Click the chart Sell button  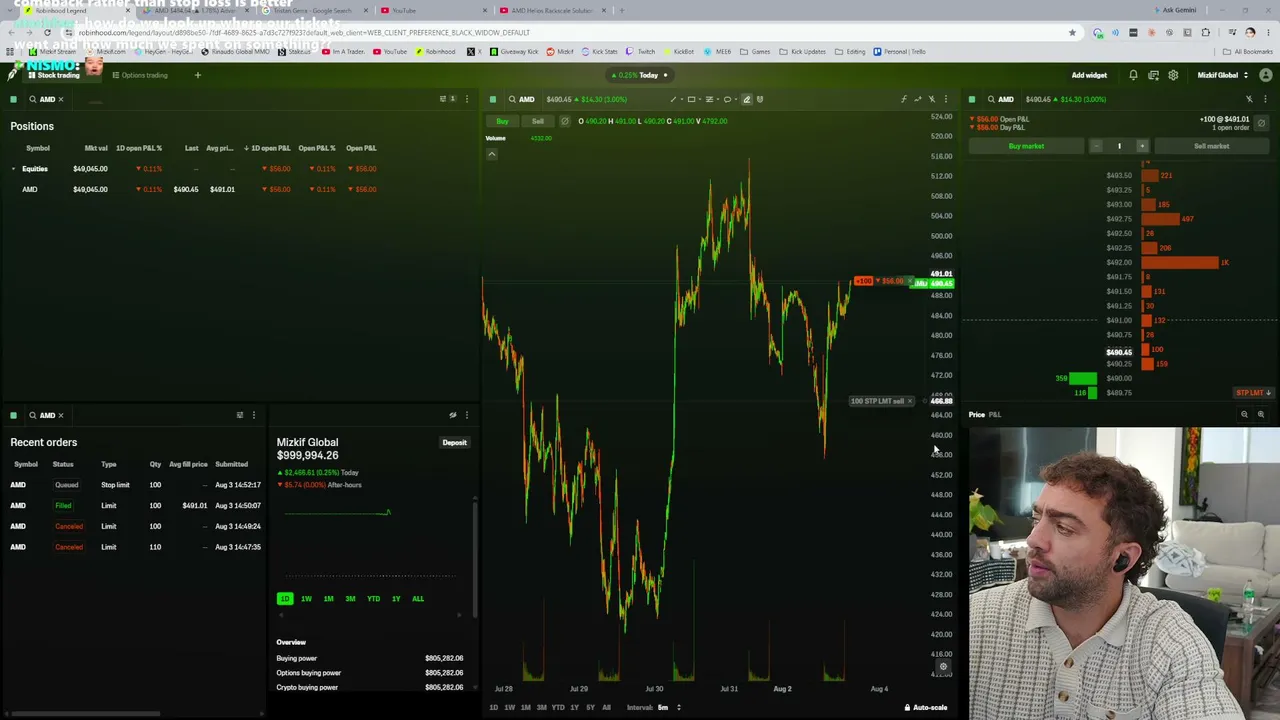(538, 121)
